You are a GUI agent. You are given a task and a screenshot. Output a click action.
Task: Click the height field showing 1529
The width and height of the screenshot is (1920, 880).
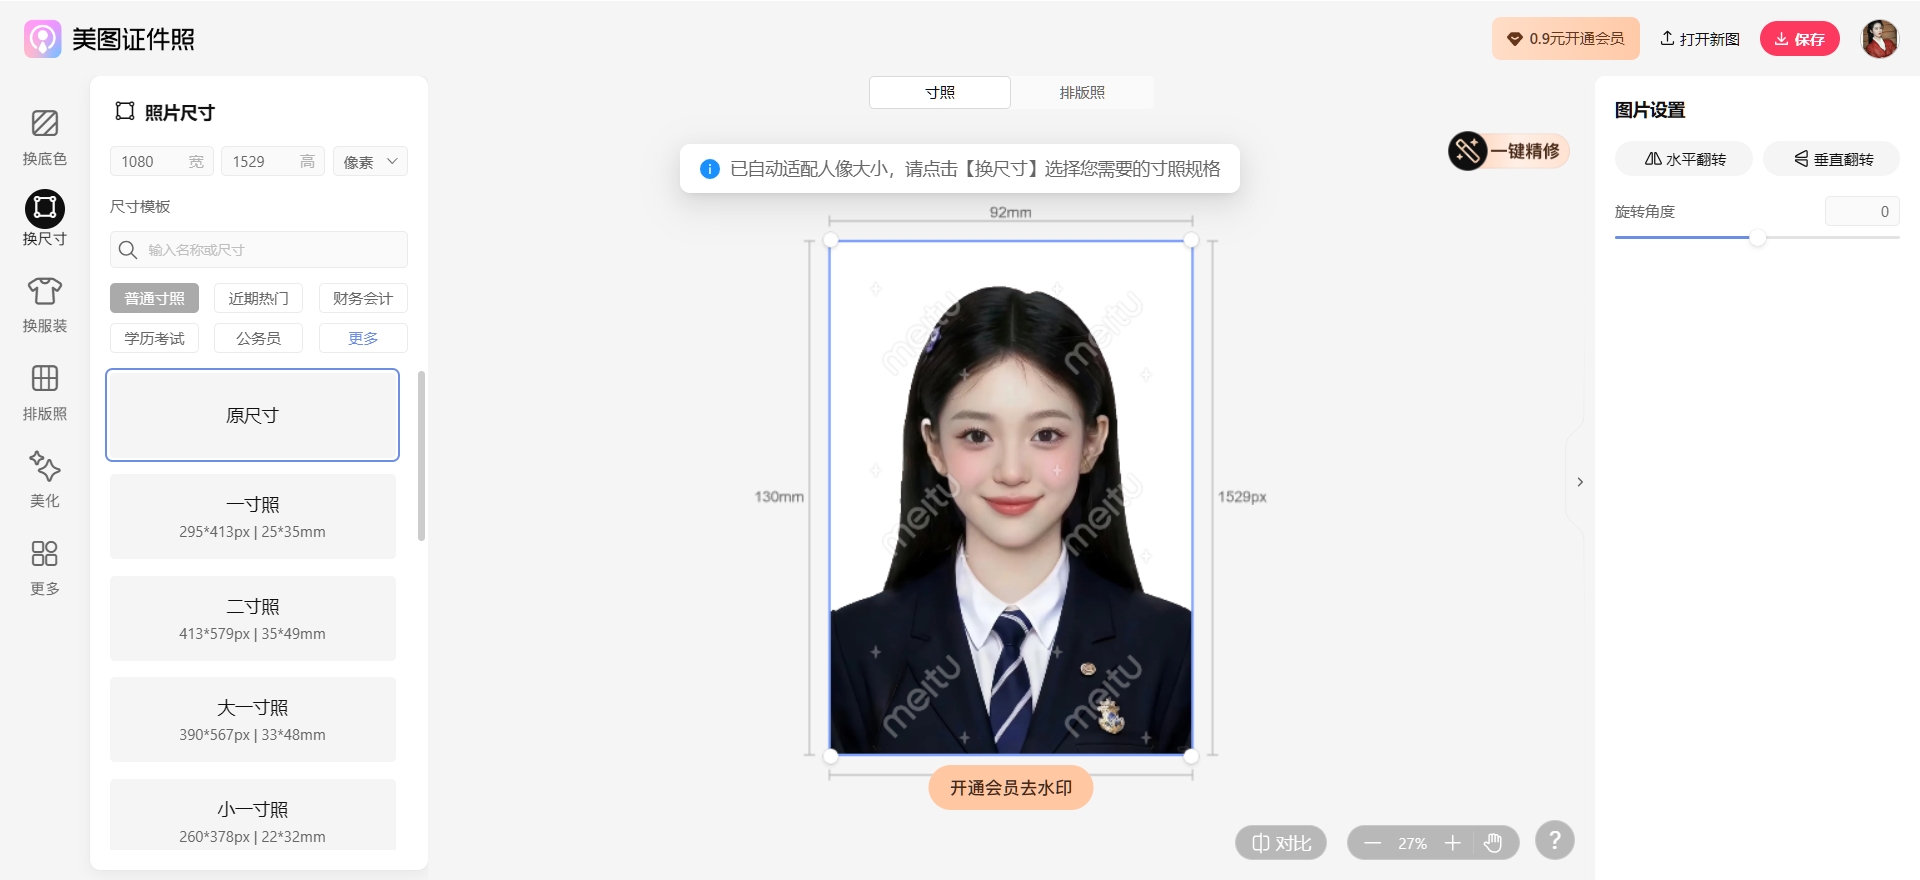tap(273, 162)
